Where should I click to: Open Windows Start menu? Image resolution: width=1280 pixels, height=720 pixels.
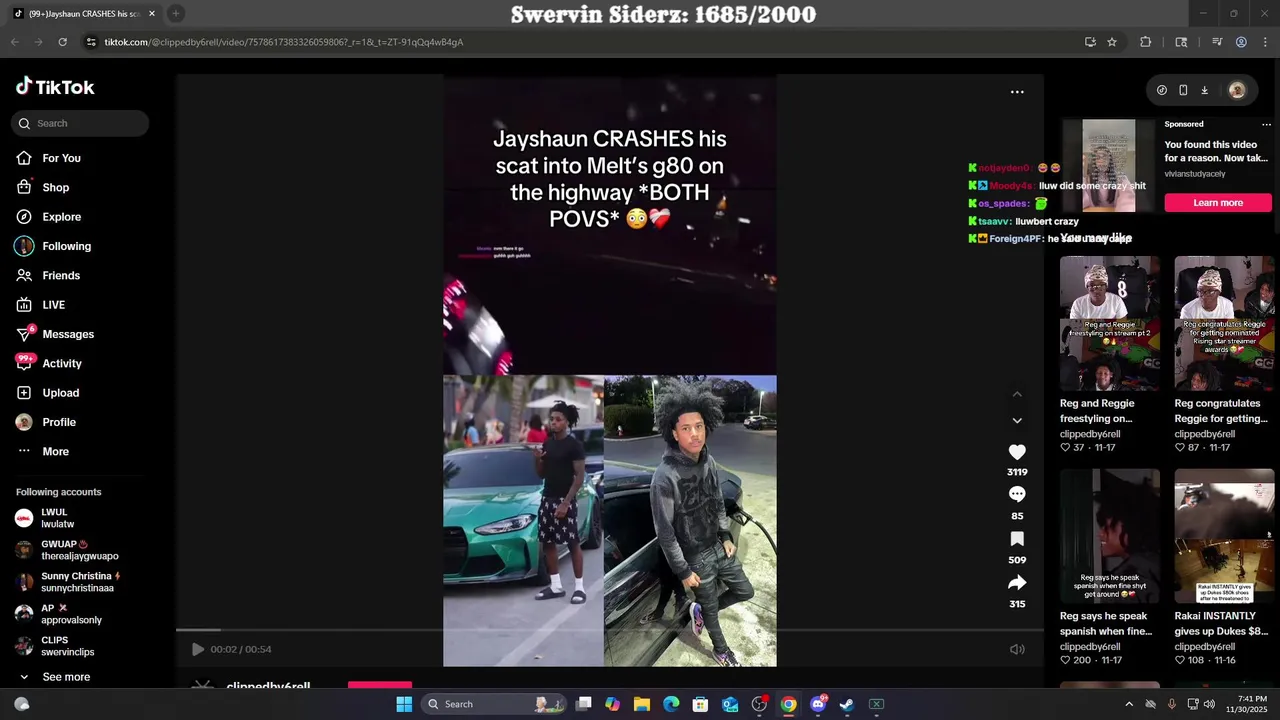pyautogui.click(x=404, y=704)
